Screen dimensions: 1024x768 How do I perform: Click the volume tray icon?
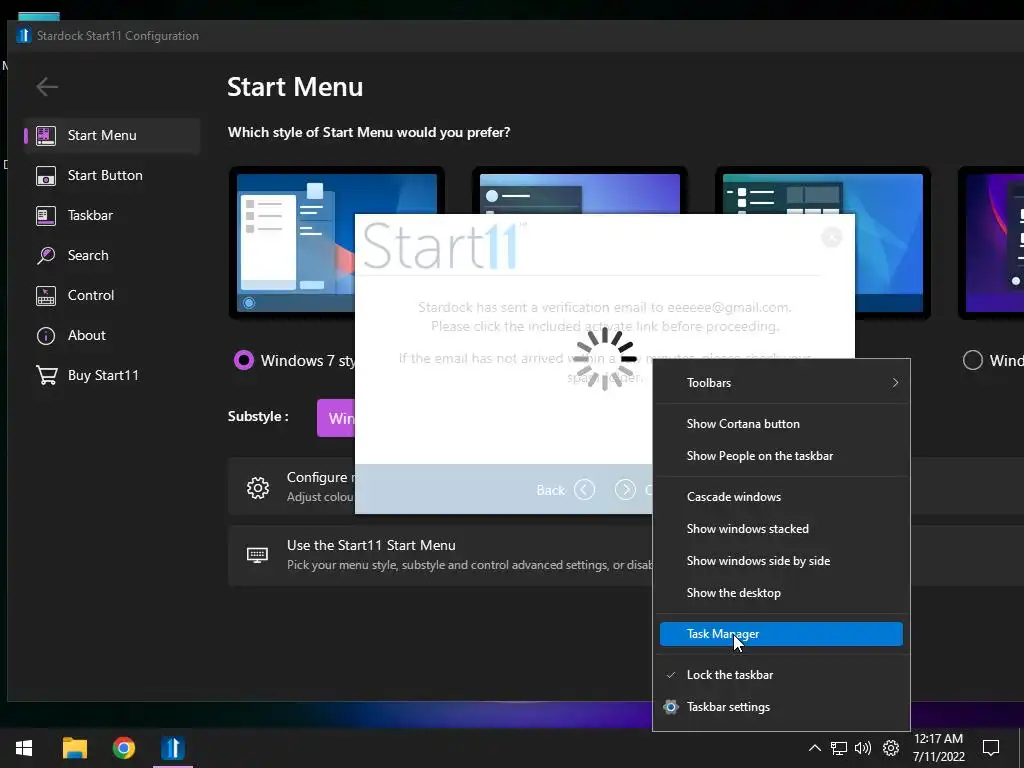pos(863,748)
